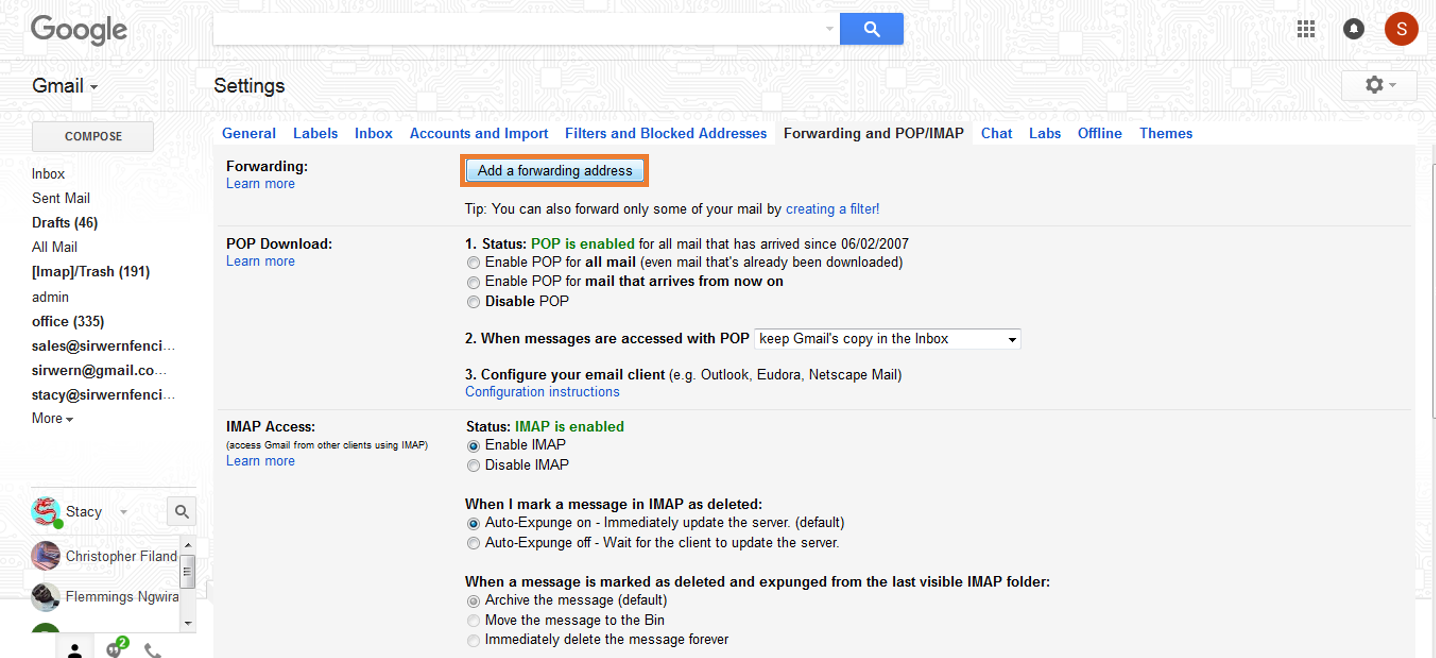Click Add a forwarding address
Image resolution: width=1436 pixels, height=658 pixels.
554,170
